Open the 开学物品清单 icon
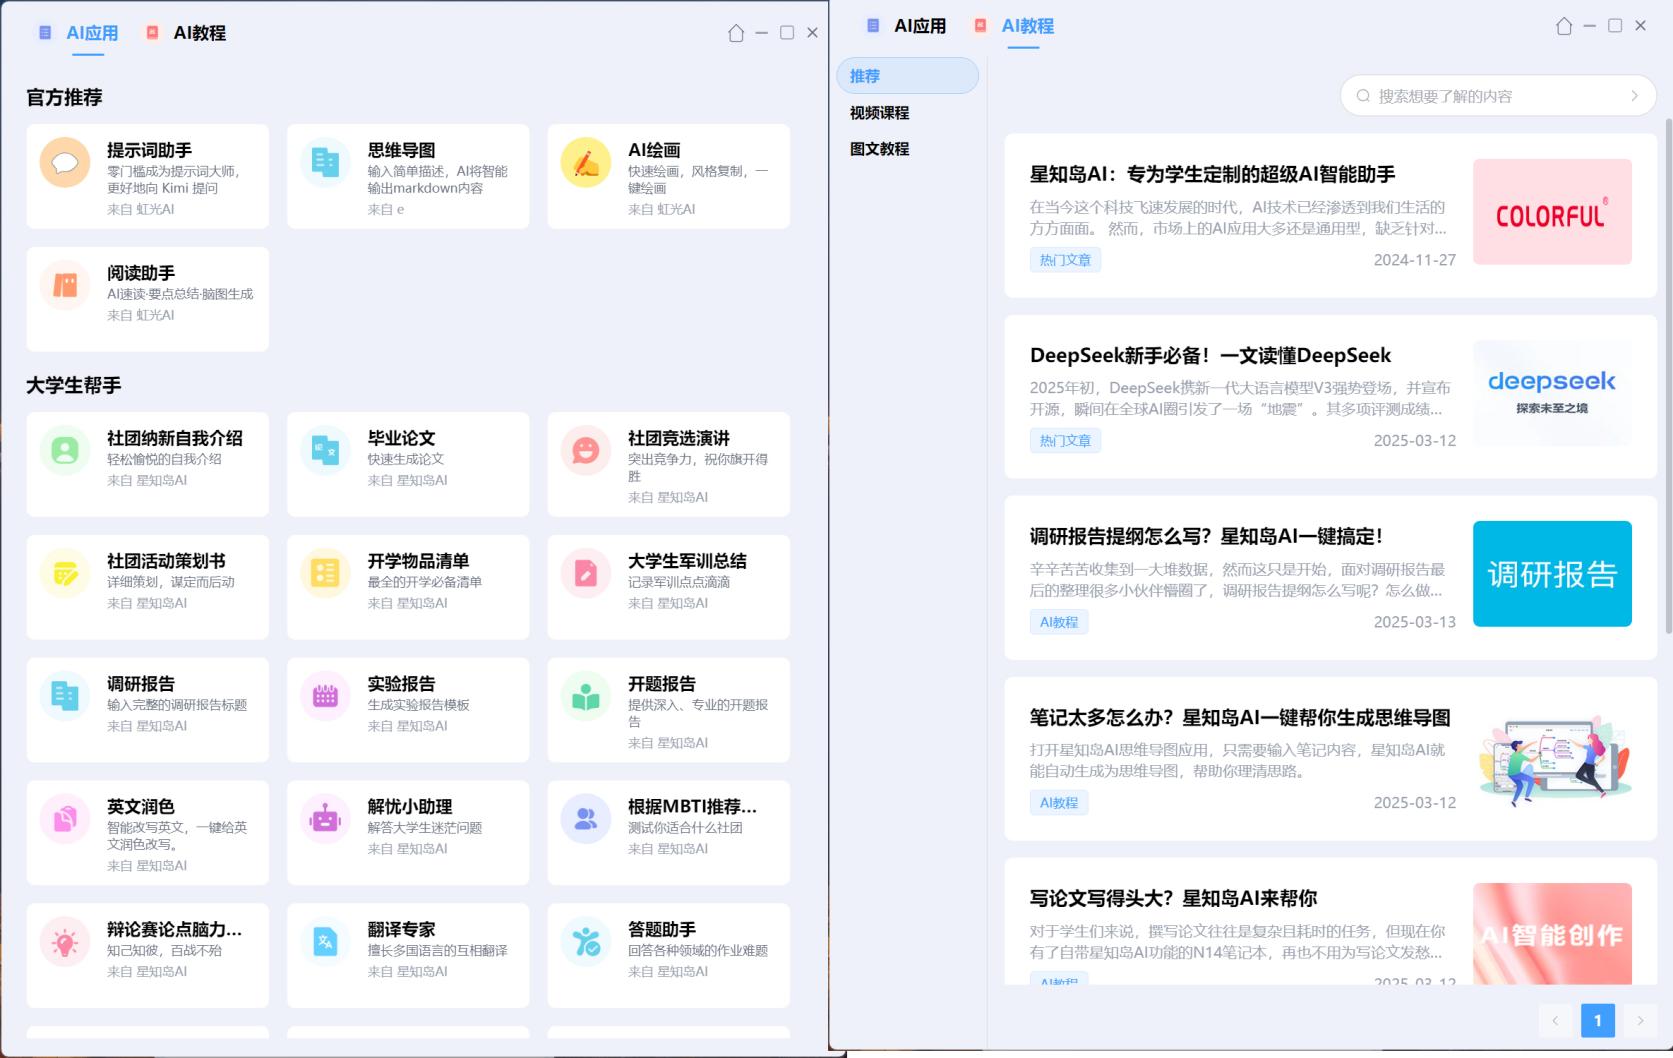Screen dimensions: 1673x1058 (x=325, y=573)
